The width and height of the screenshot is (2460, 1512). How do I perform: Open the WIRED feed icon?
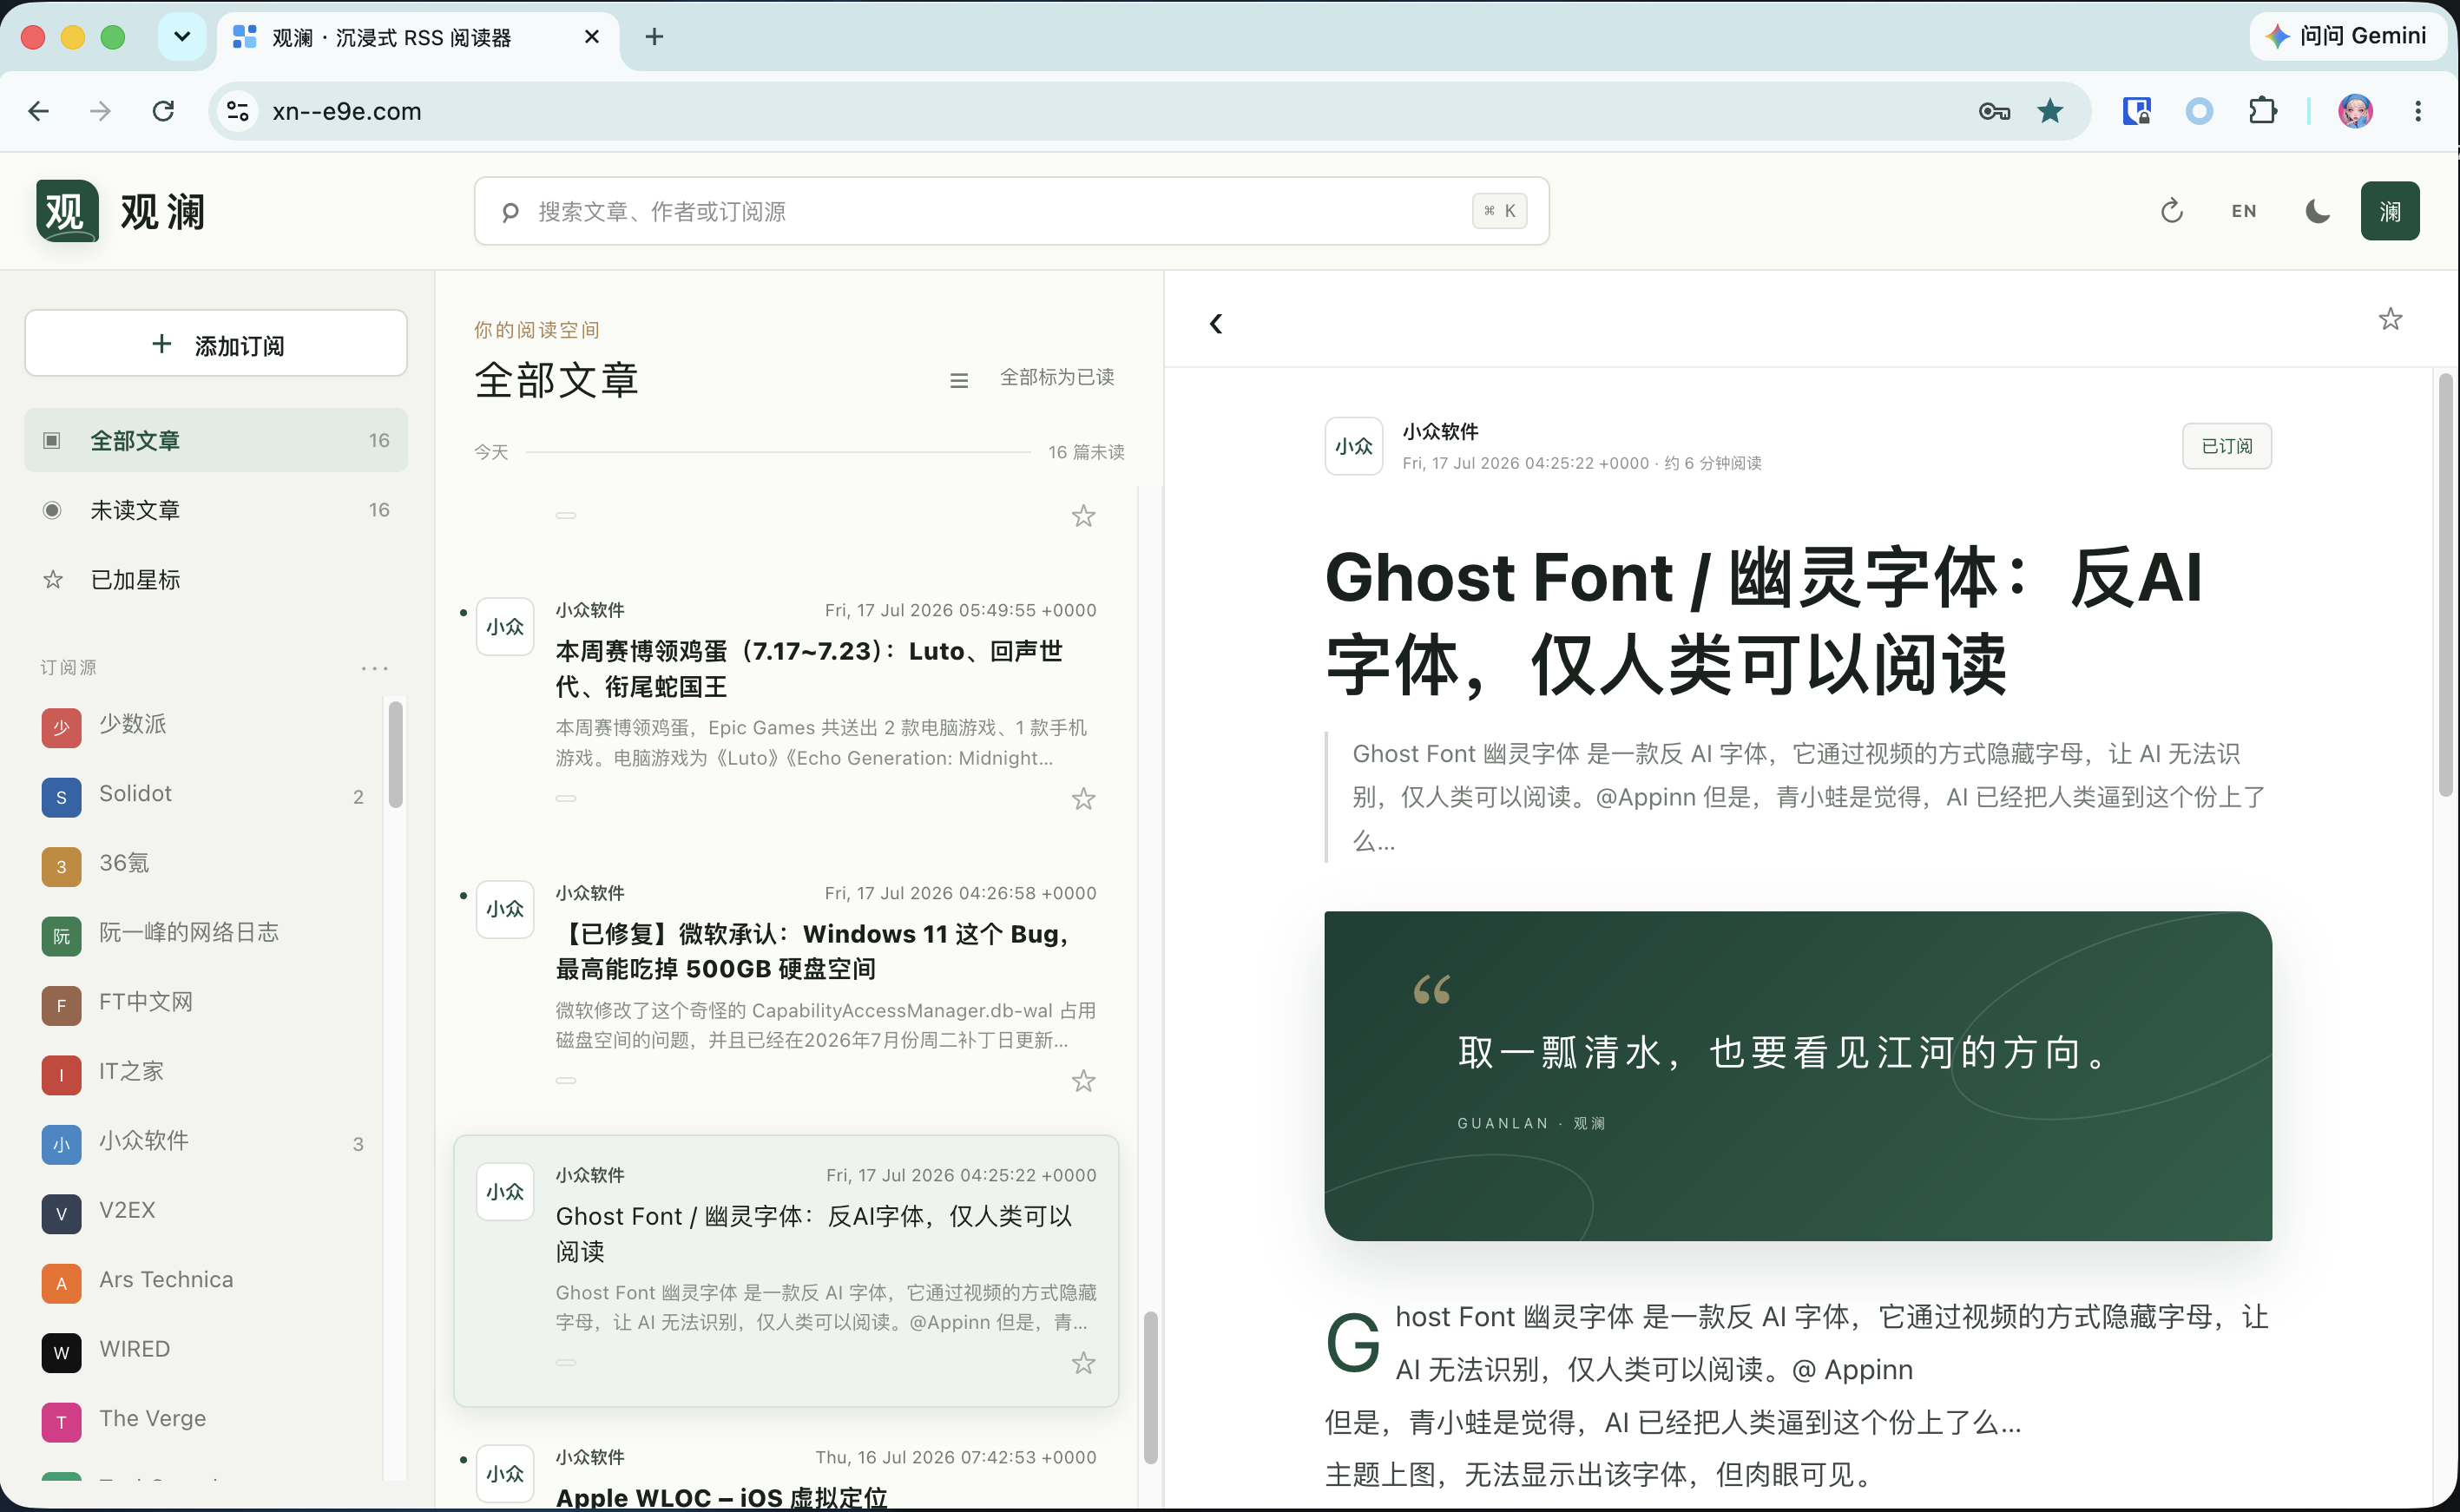tap(61, 1353)
